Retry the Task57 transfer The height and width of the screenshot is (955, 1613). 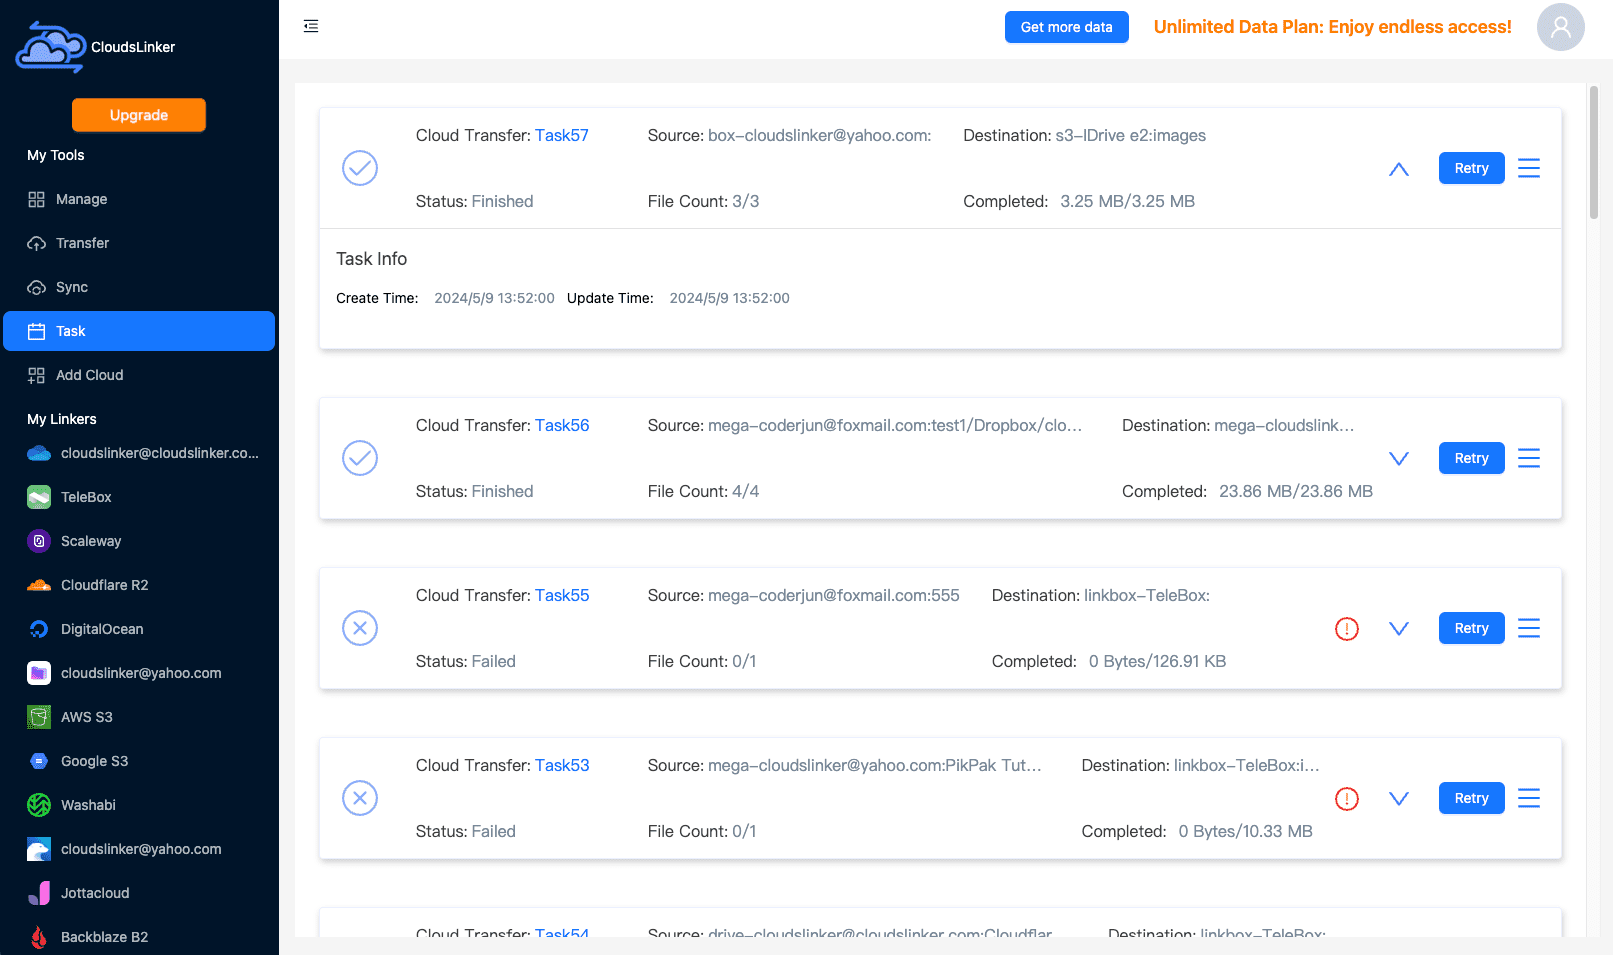(x=1471, y=168)
